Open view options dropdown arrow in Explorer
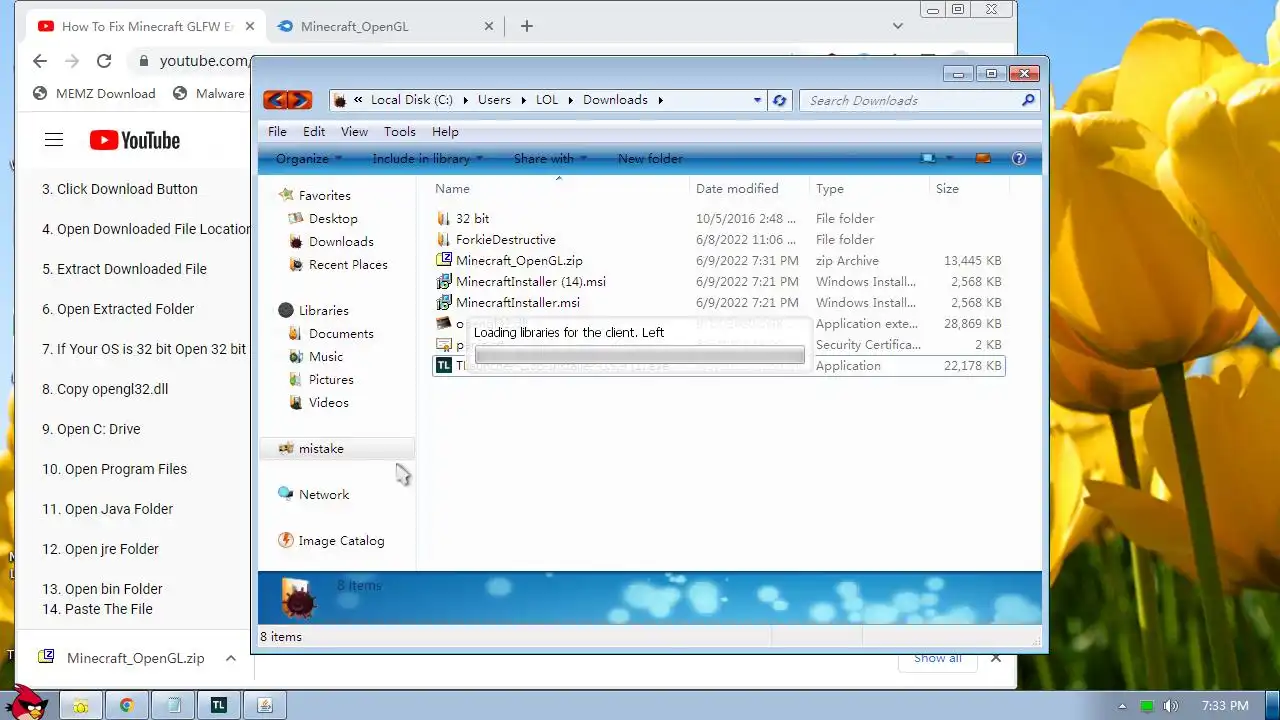This screenshot has height=720, width=1280. [949, 158]
